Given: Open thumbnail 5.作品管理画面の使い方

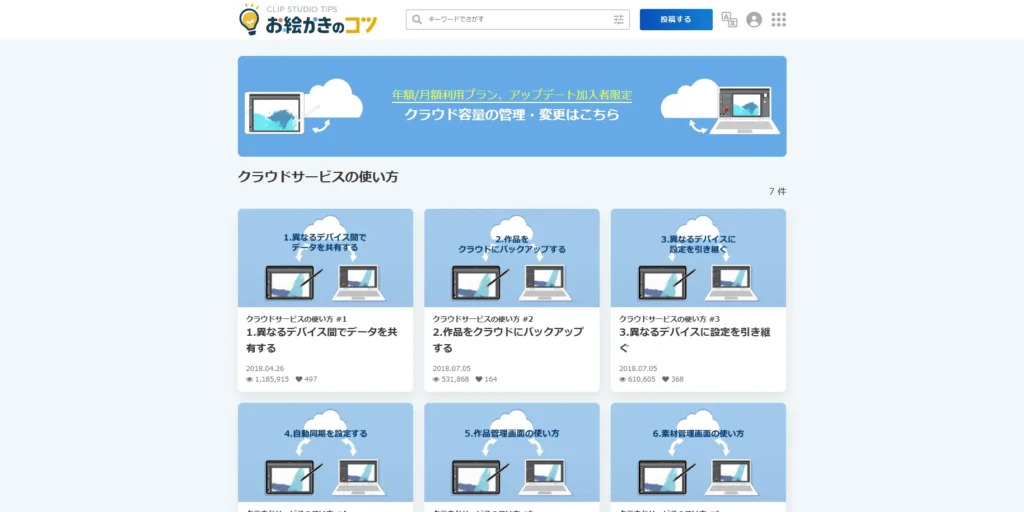Looking at the screenshot, I should coord(512,452).
